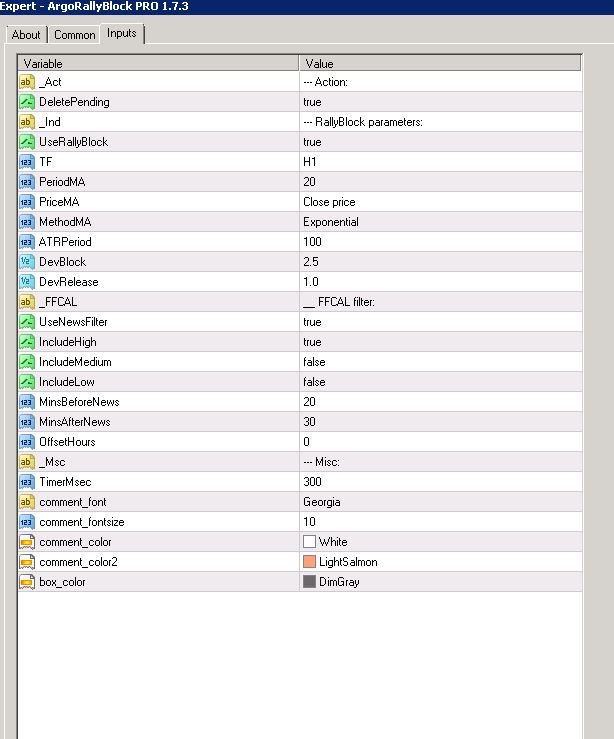This screenshot has height=739, width=614.
Task: Click the integer icon beside MinsAfterNews
Action: point(27,422)
